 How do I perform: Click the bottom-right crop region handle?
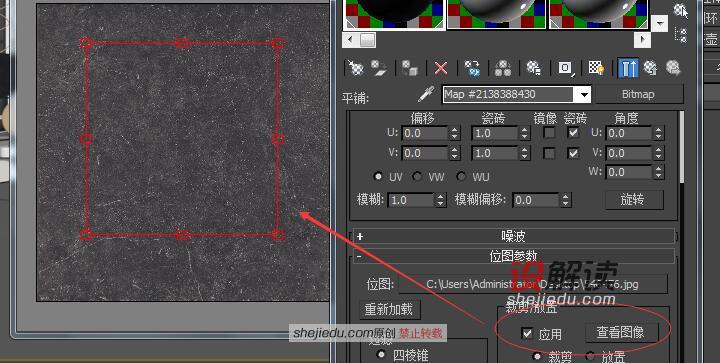tap(277, 235)
